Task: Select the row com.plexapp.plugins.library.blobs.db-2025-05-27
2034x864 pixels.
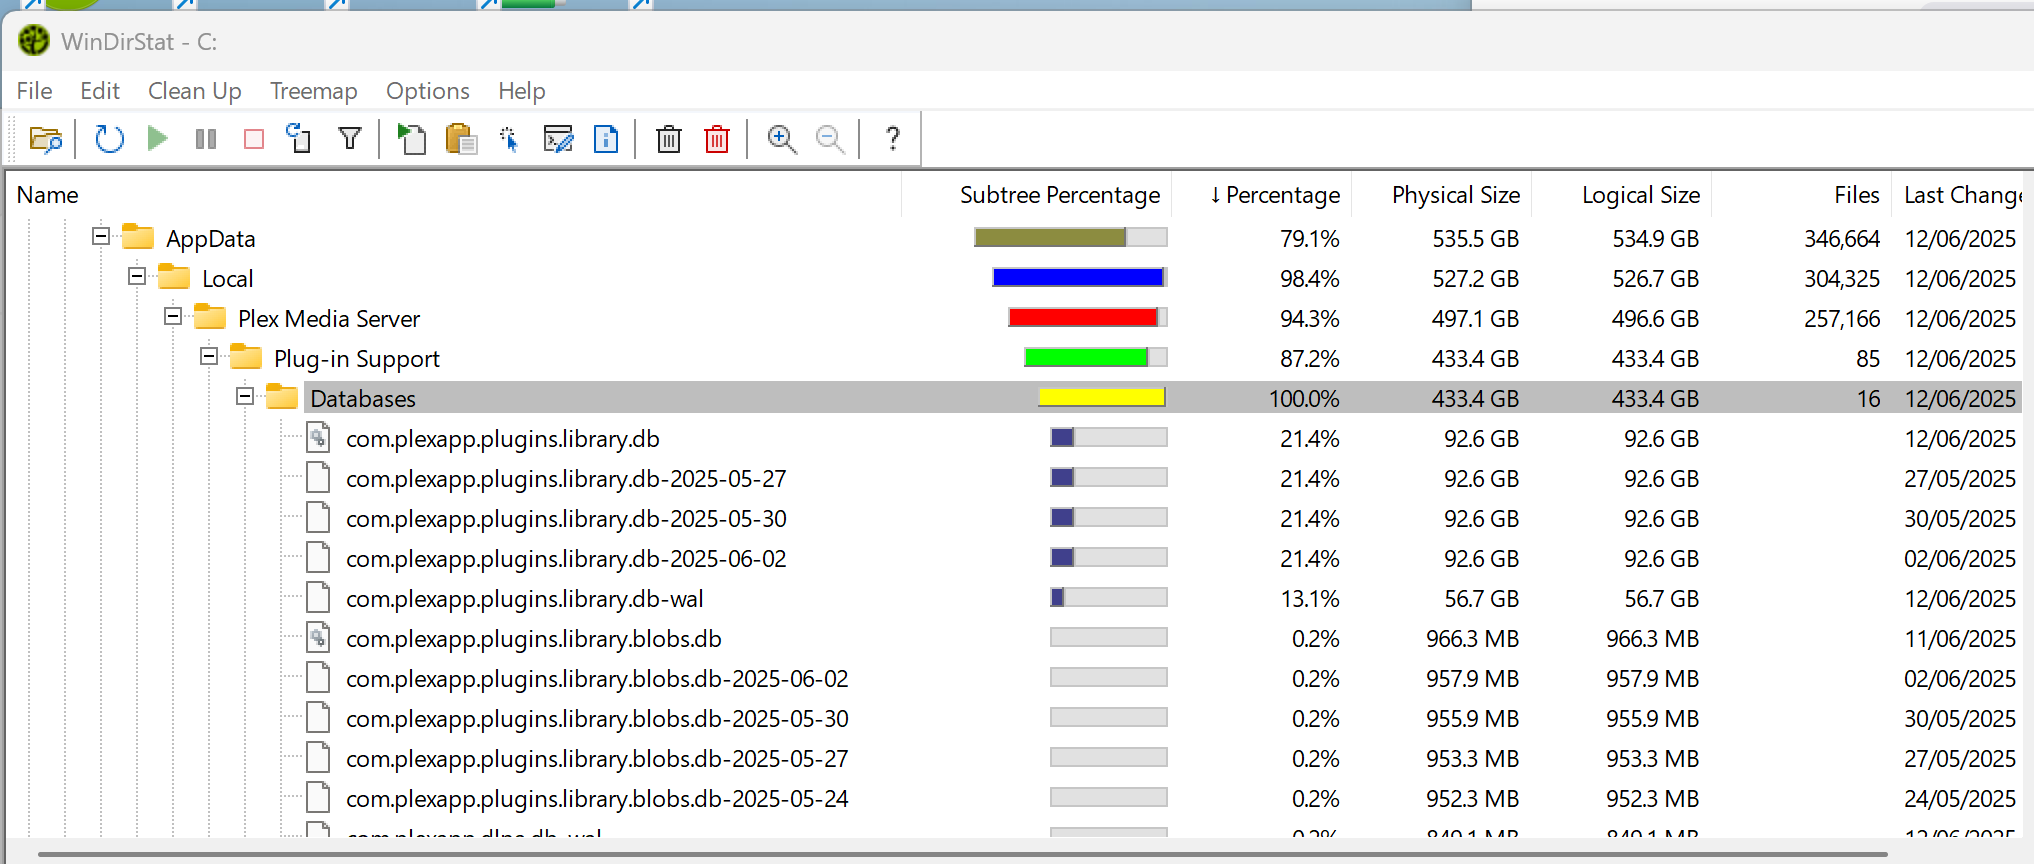Action: [1013, 758]
